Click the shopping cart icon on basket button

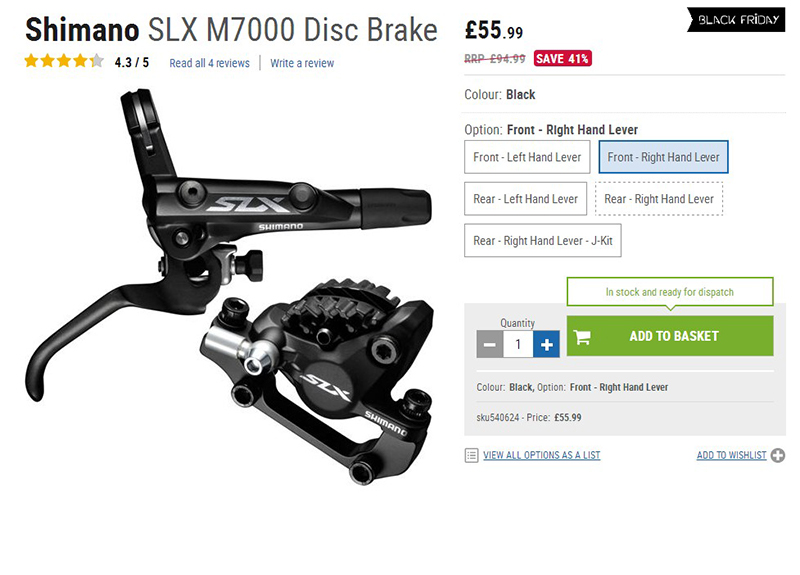(582, 337)
